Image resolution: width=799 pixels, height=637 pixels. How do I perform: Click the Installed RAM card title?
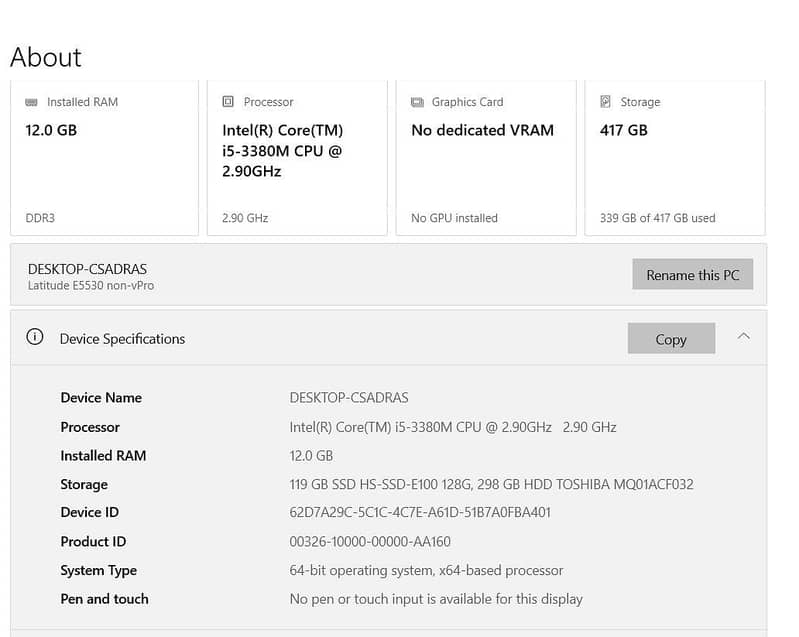[83, 102]
